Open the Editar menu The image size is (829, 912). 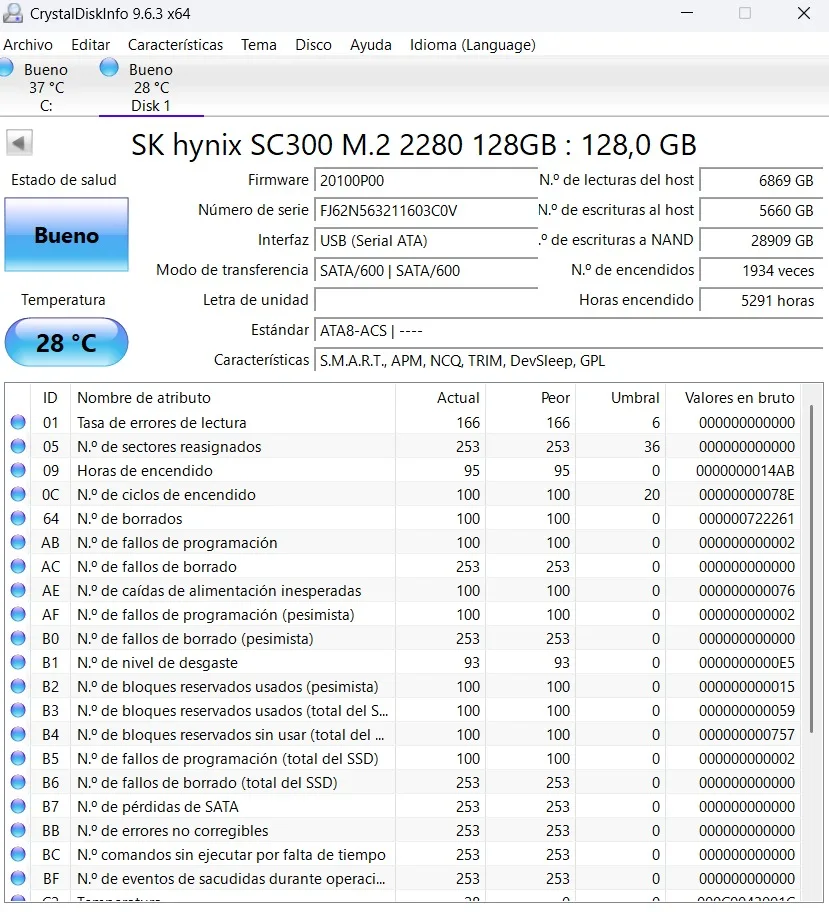coord(90,45)
